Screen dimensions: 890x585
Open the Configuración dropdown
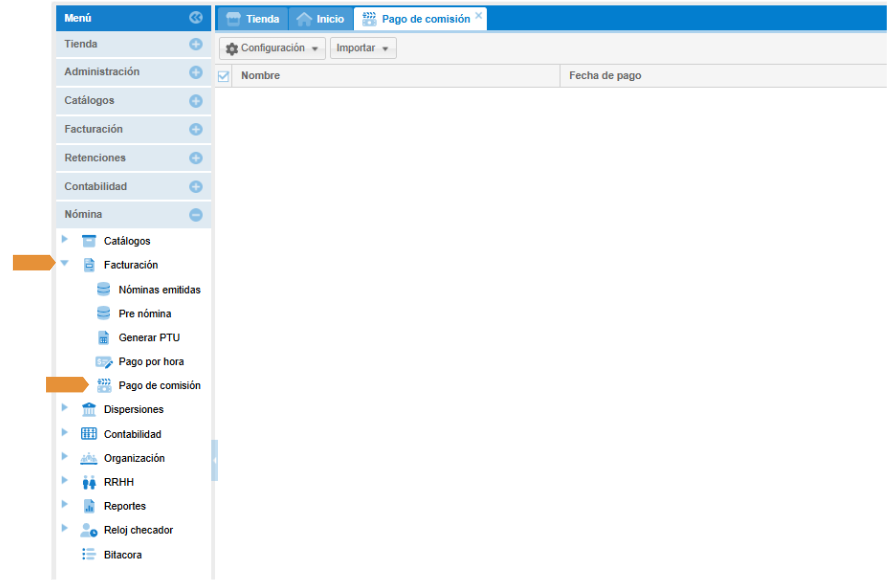273,48
